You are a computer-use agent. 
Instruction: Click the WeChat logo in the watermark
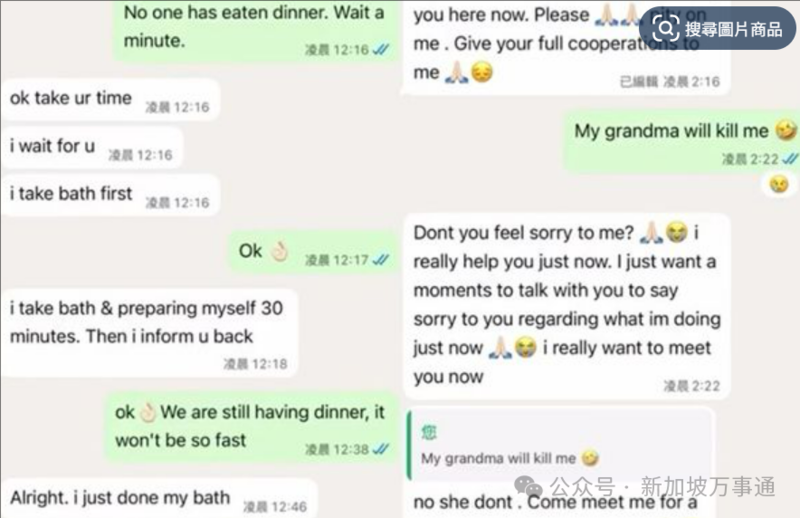pos(529,486)
